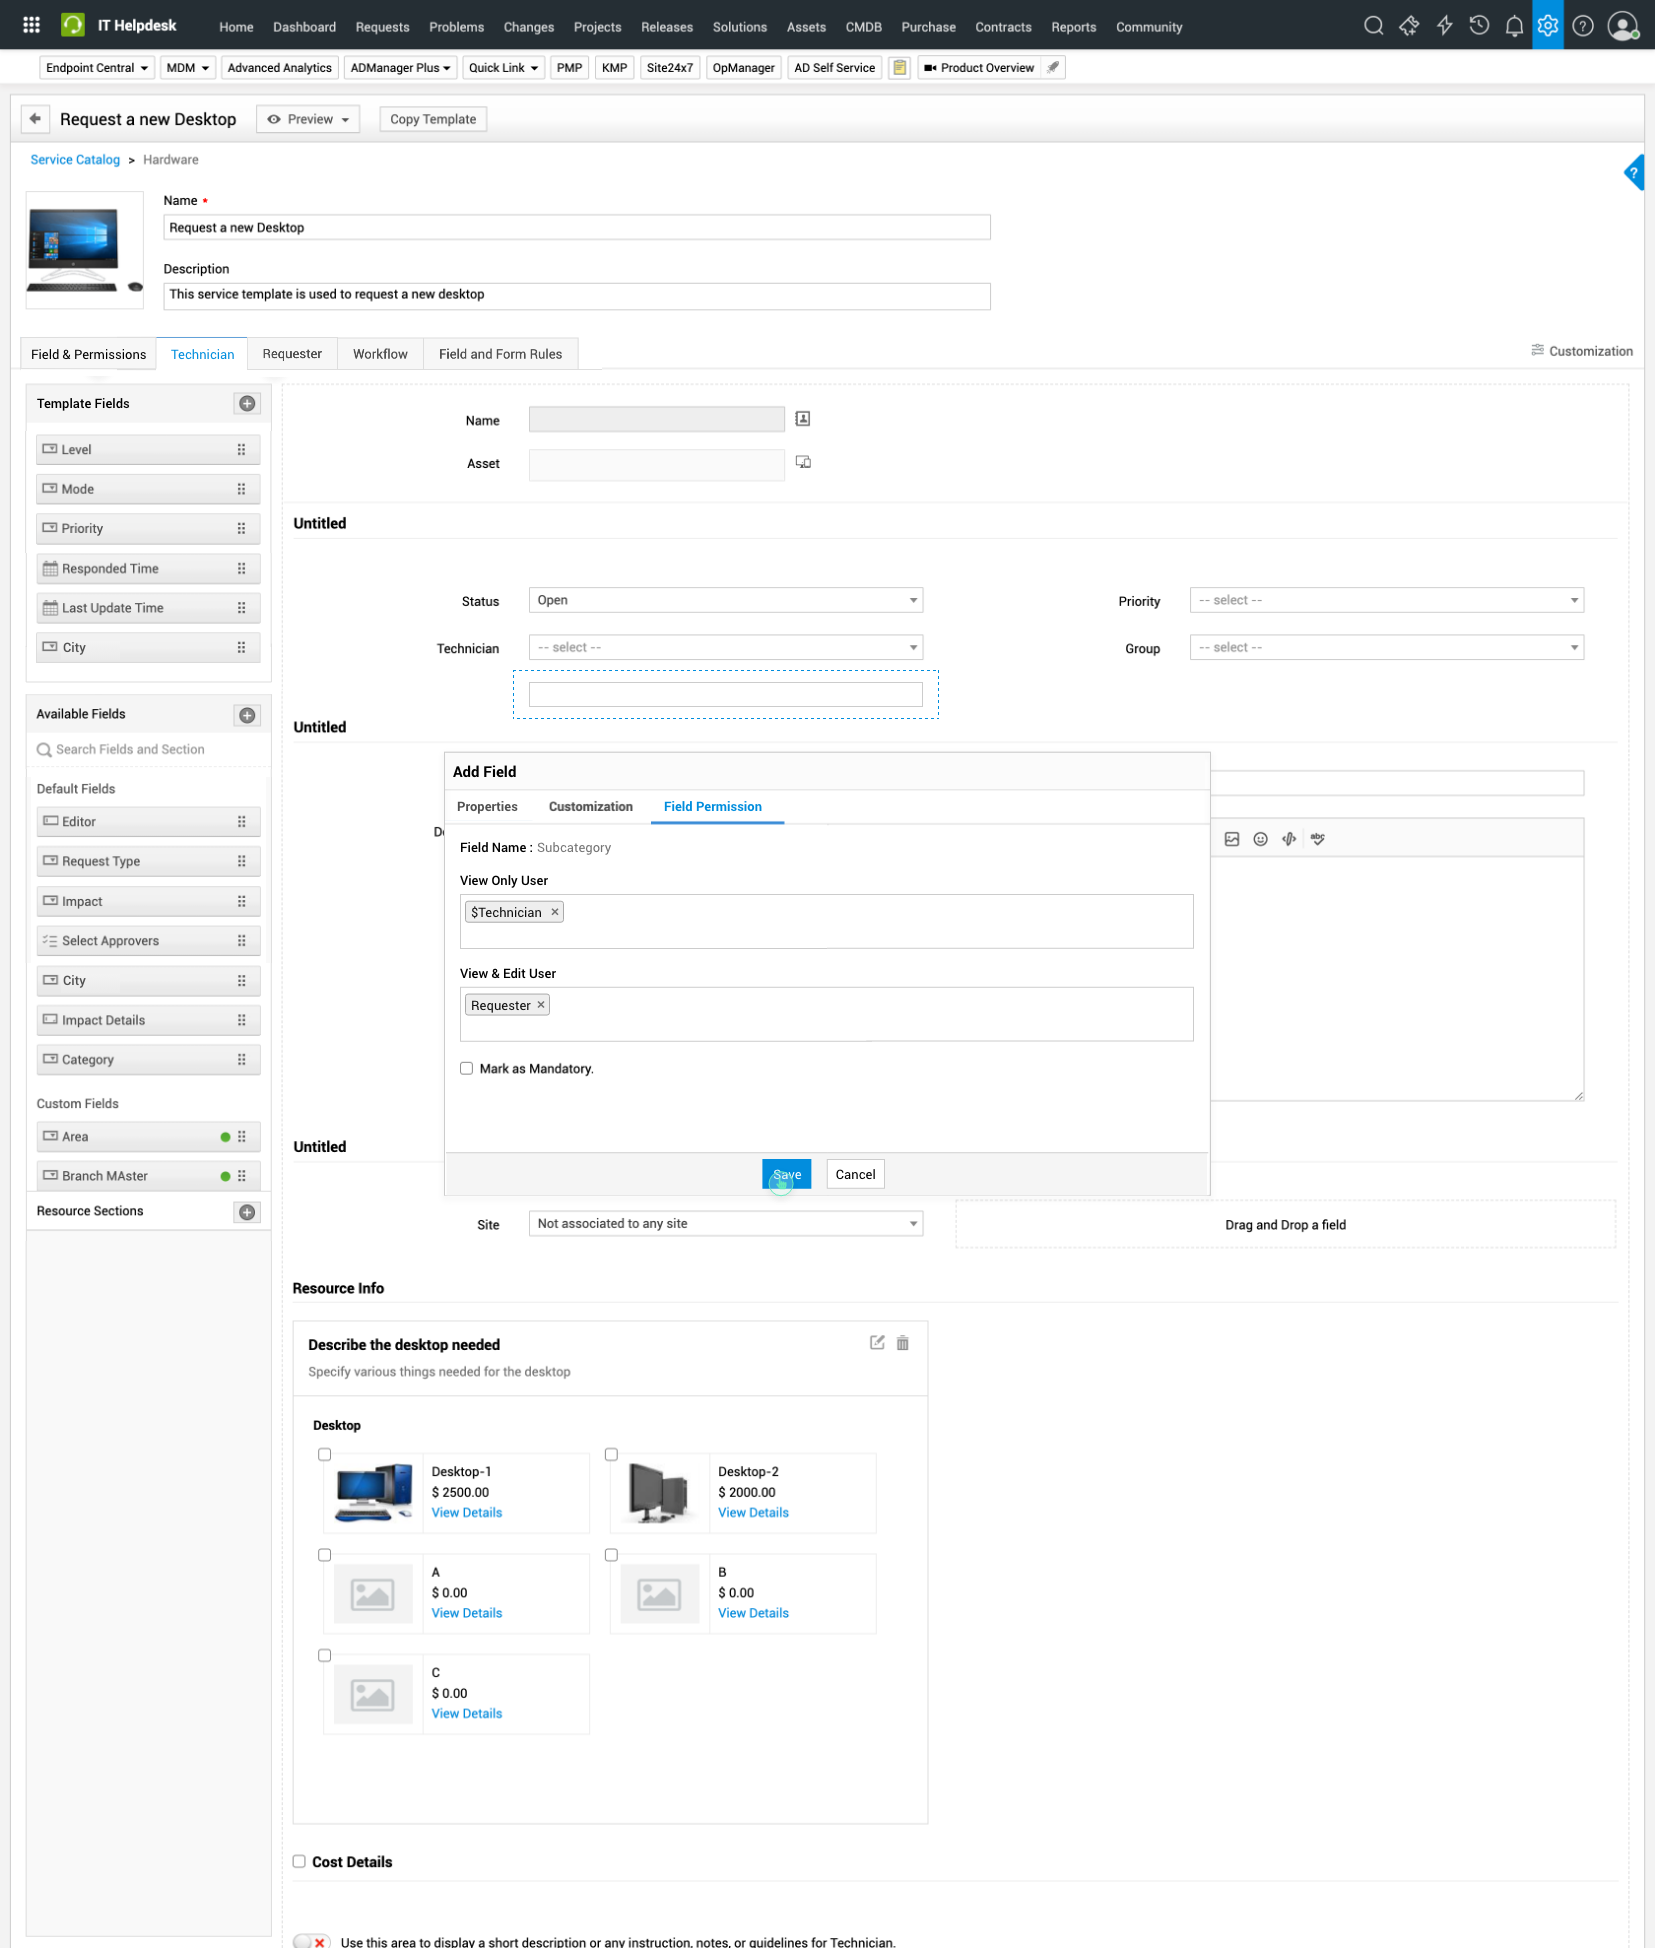Open the Site dropdown
Screen dimensions: 1655x1948
coord(725,1223)
